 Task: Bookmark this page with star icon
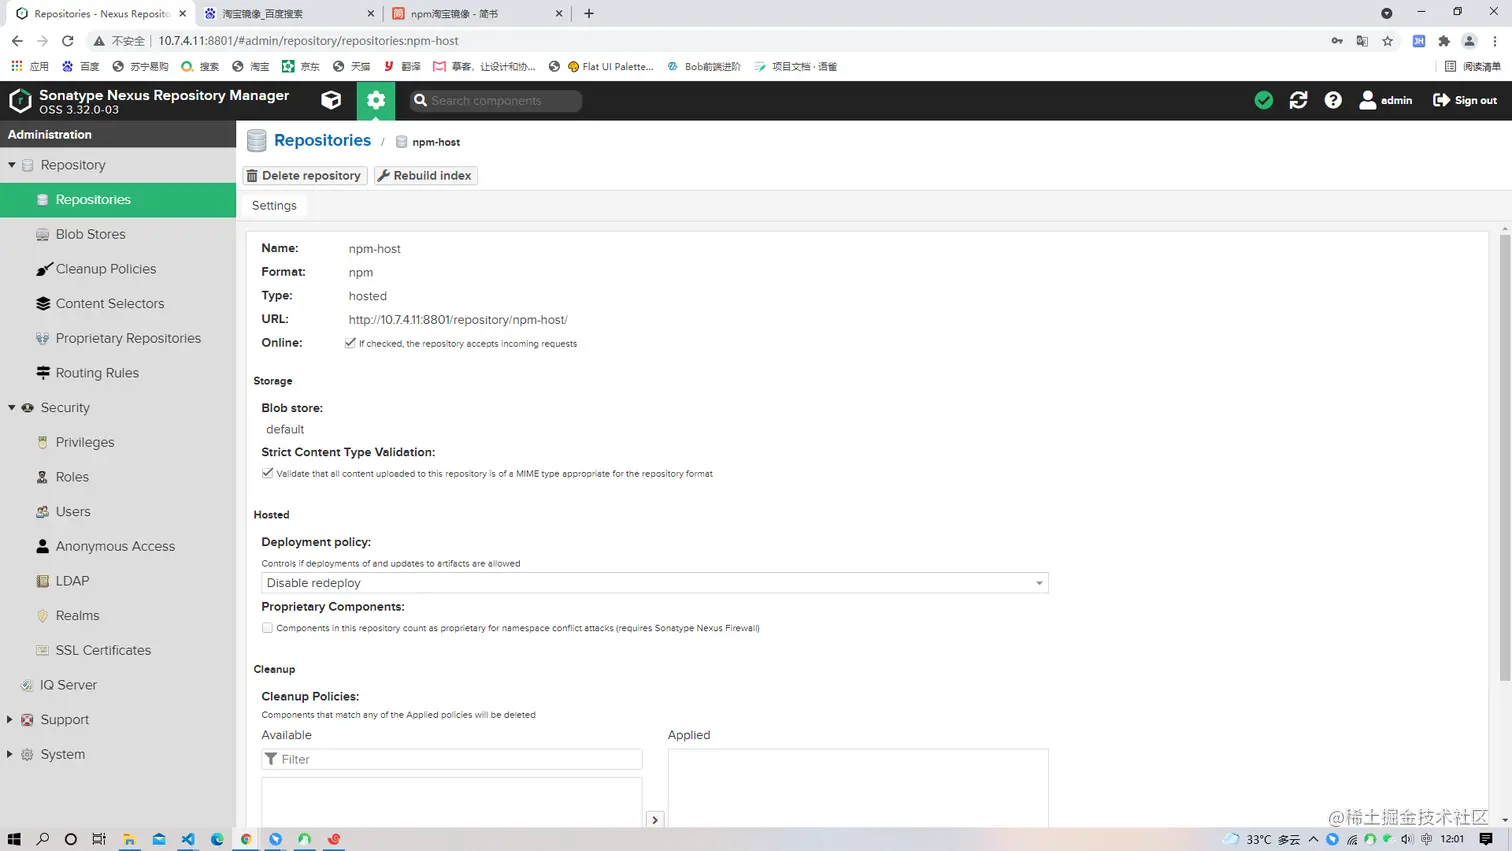pos(1387,41)
